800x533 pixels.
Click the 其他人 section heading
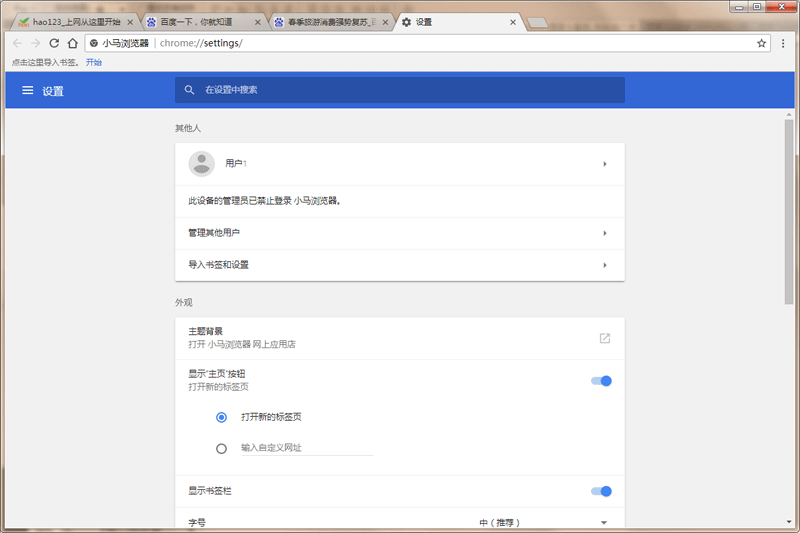point(188,128)
